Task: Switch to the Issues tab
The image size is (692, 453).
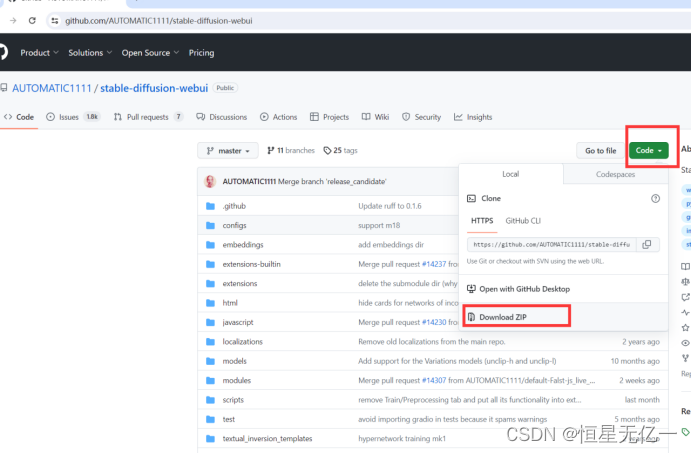Action: click(x=73, y=117)
